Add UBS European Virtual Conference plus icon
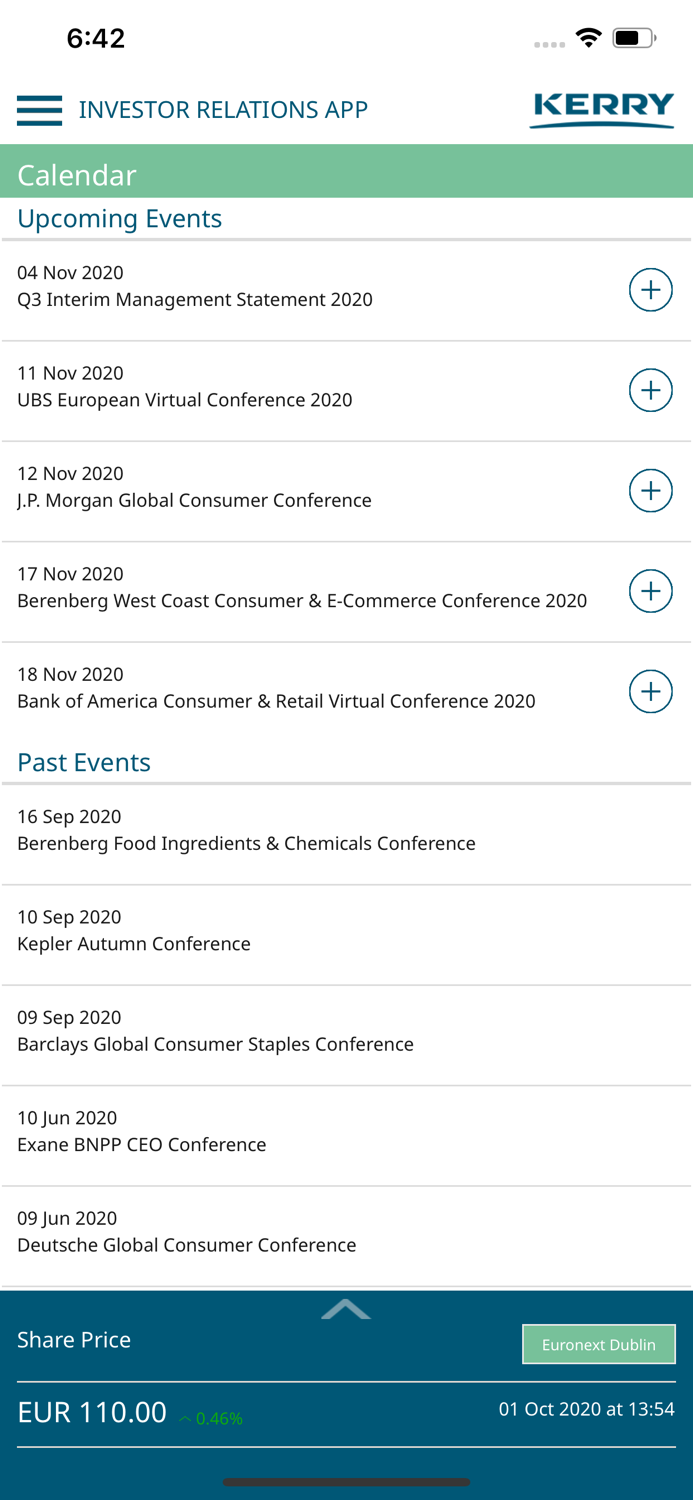The height and width of the screenshot is (1500, 693). click(x=650, y=390)
